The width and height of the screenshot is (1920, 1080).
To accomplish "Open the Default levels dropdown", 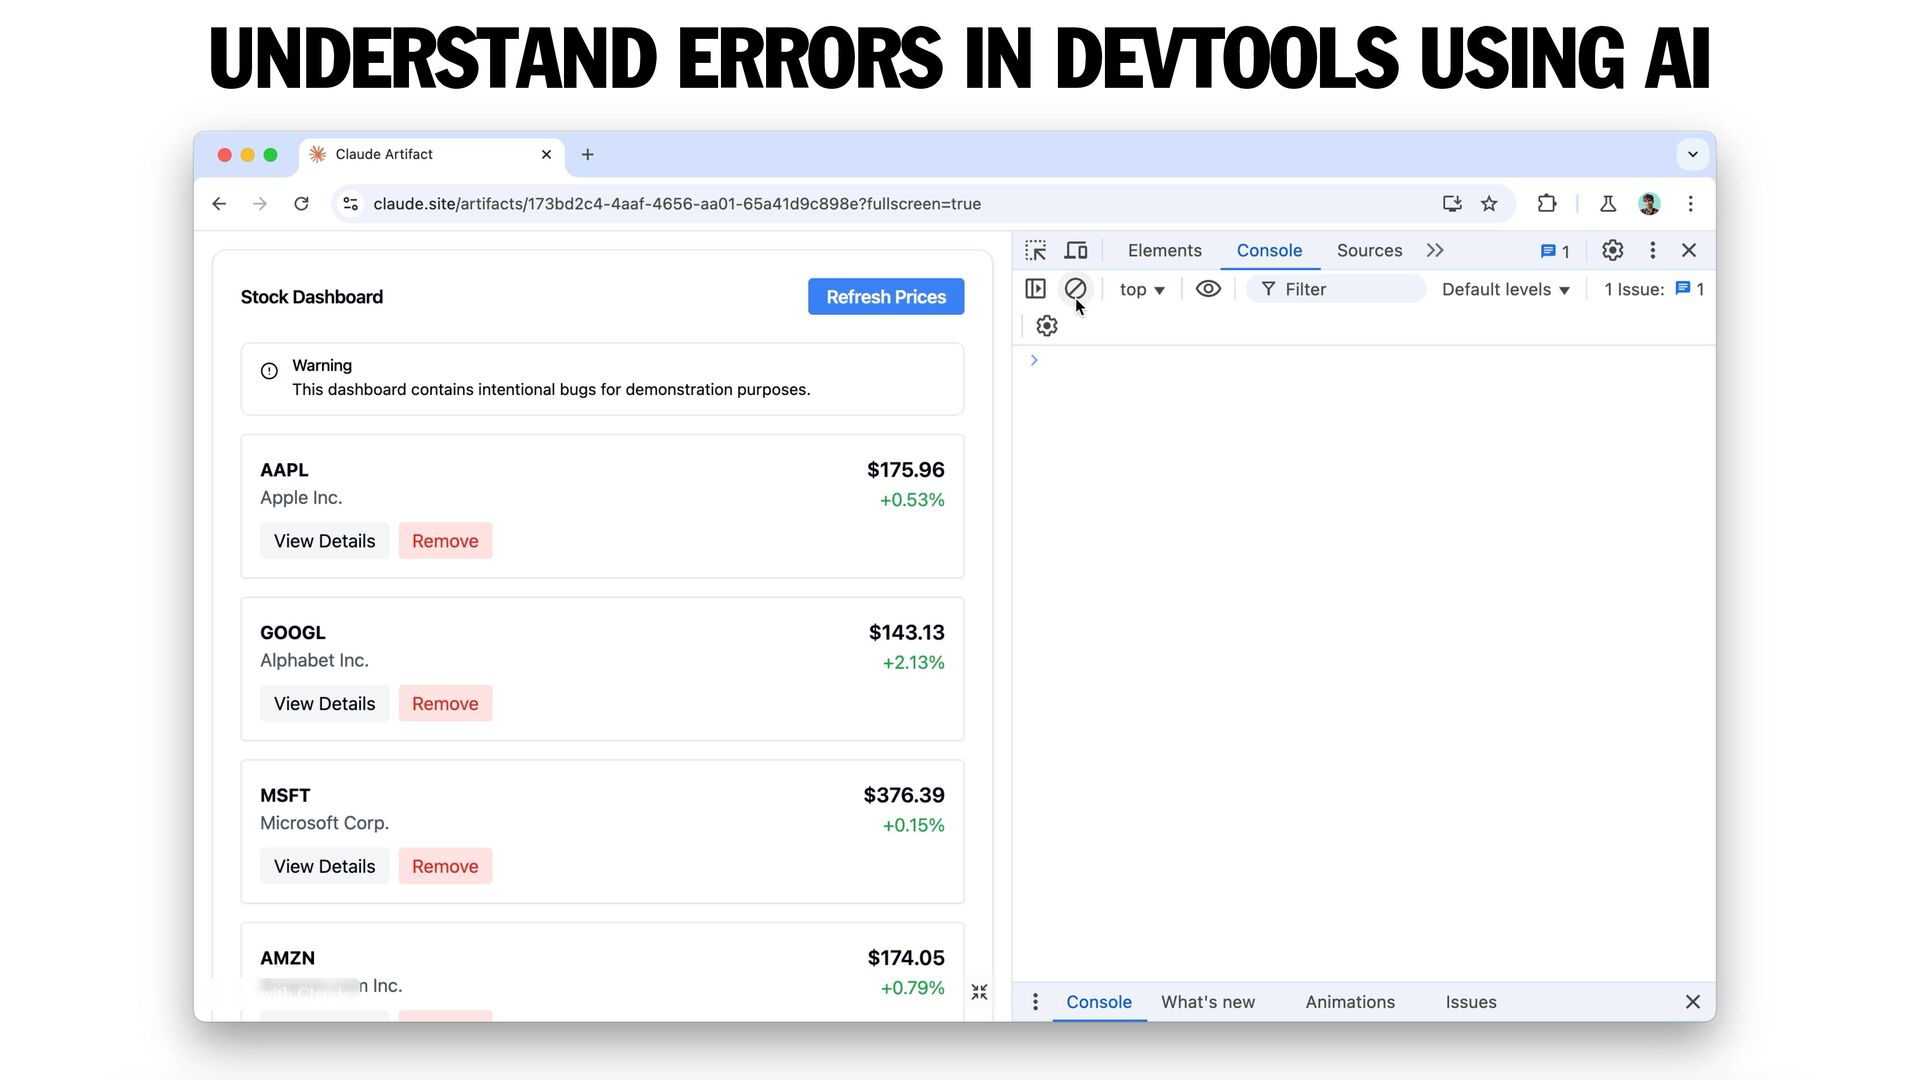I will (1505, 289).
